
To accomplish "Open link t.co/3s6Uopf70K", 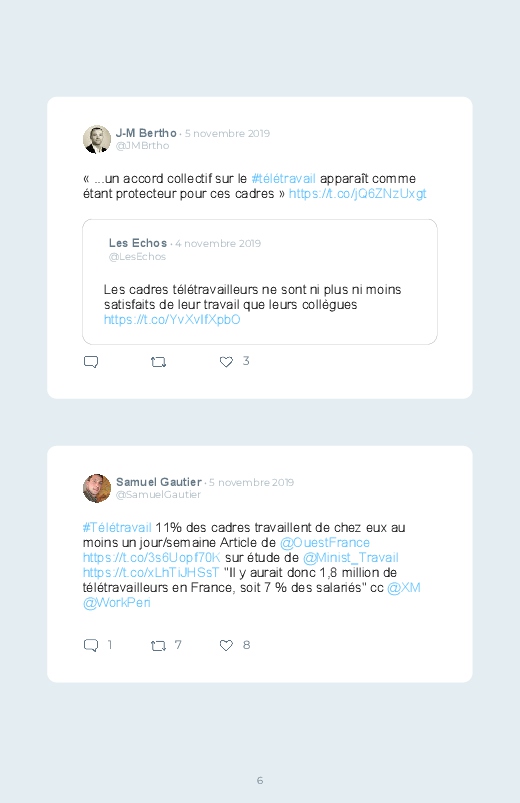I will [152, 557].
